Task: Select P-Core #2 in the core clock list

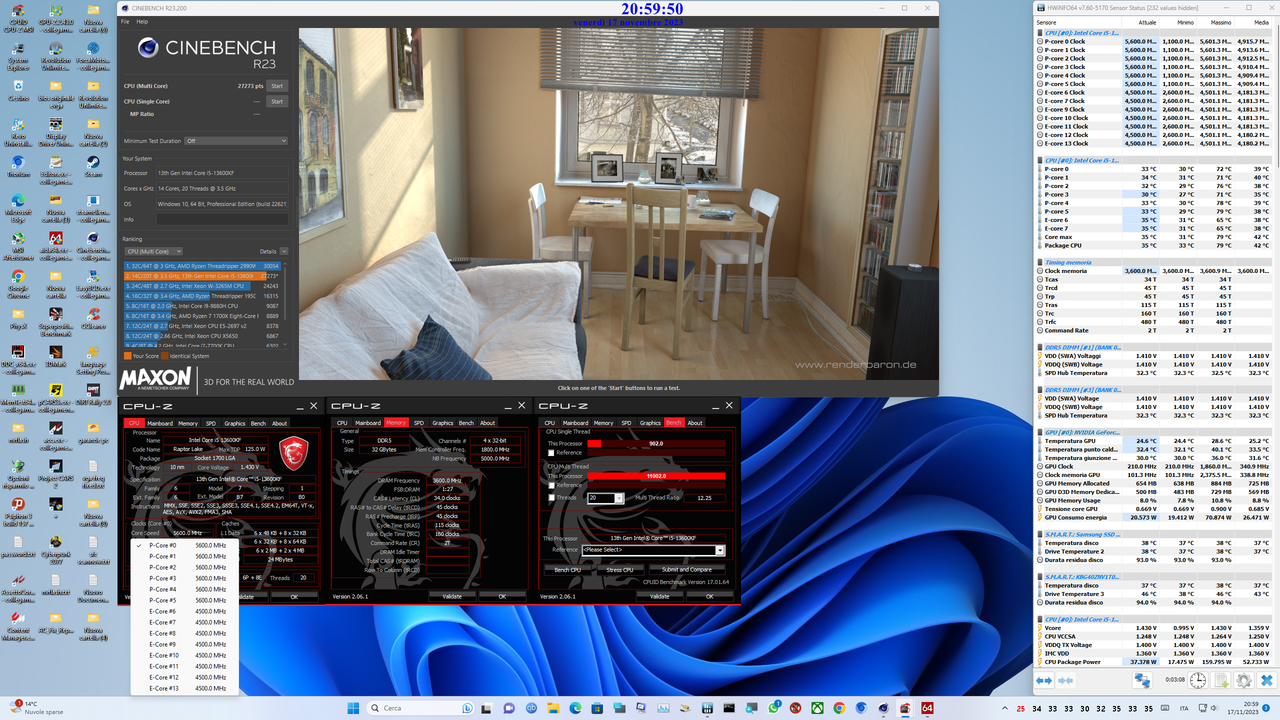Action: [x=163, y=565]
